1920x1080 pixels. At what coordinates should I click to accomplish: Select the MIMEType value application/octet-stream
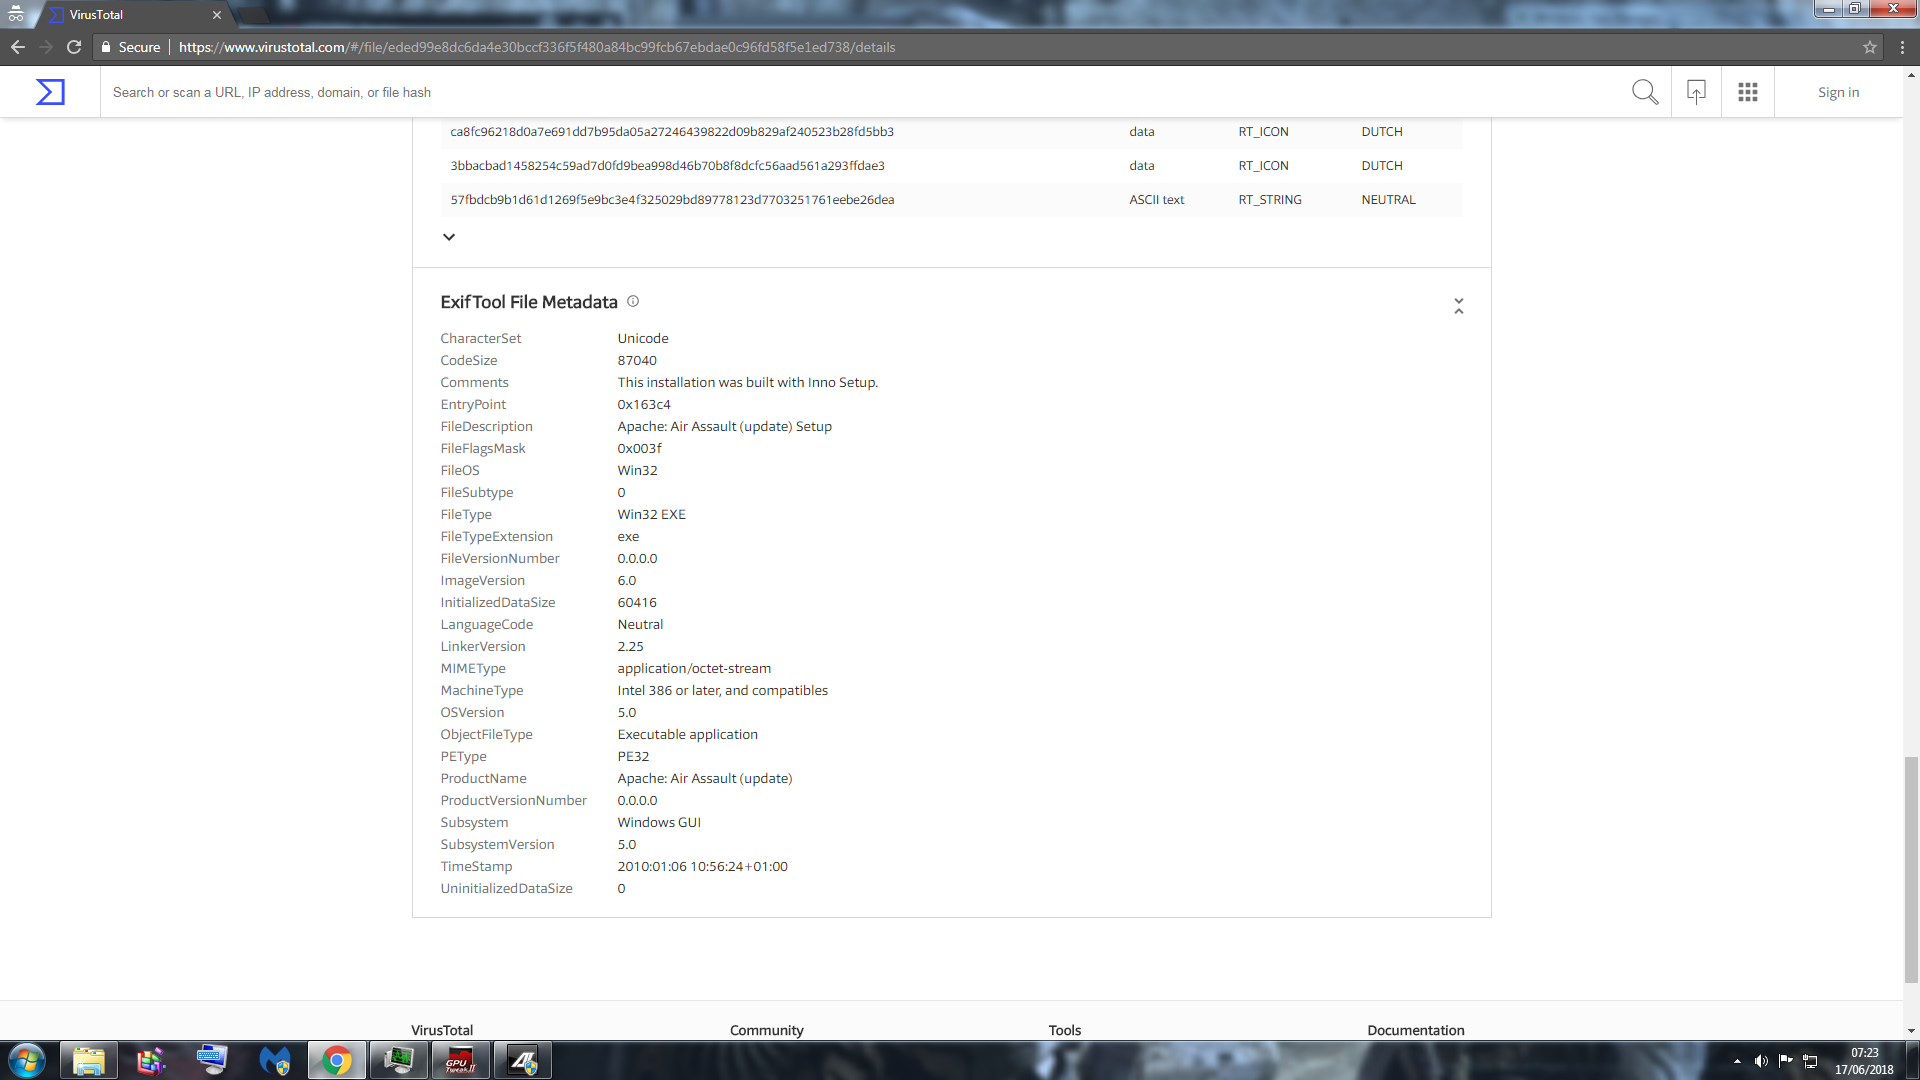coord(694,669)
